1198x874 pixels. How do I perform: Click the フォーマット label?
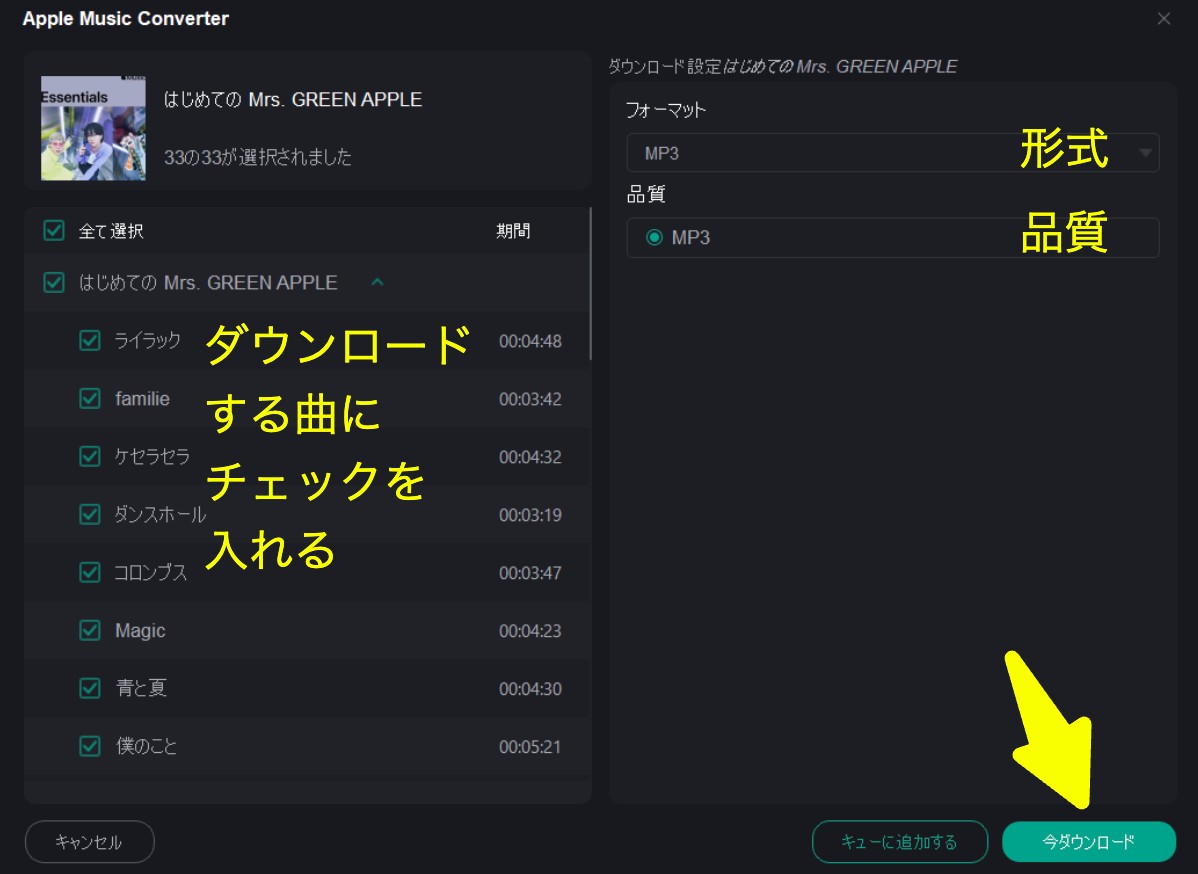665,110
